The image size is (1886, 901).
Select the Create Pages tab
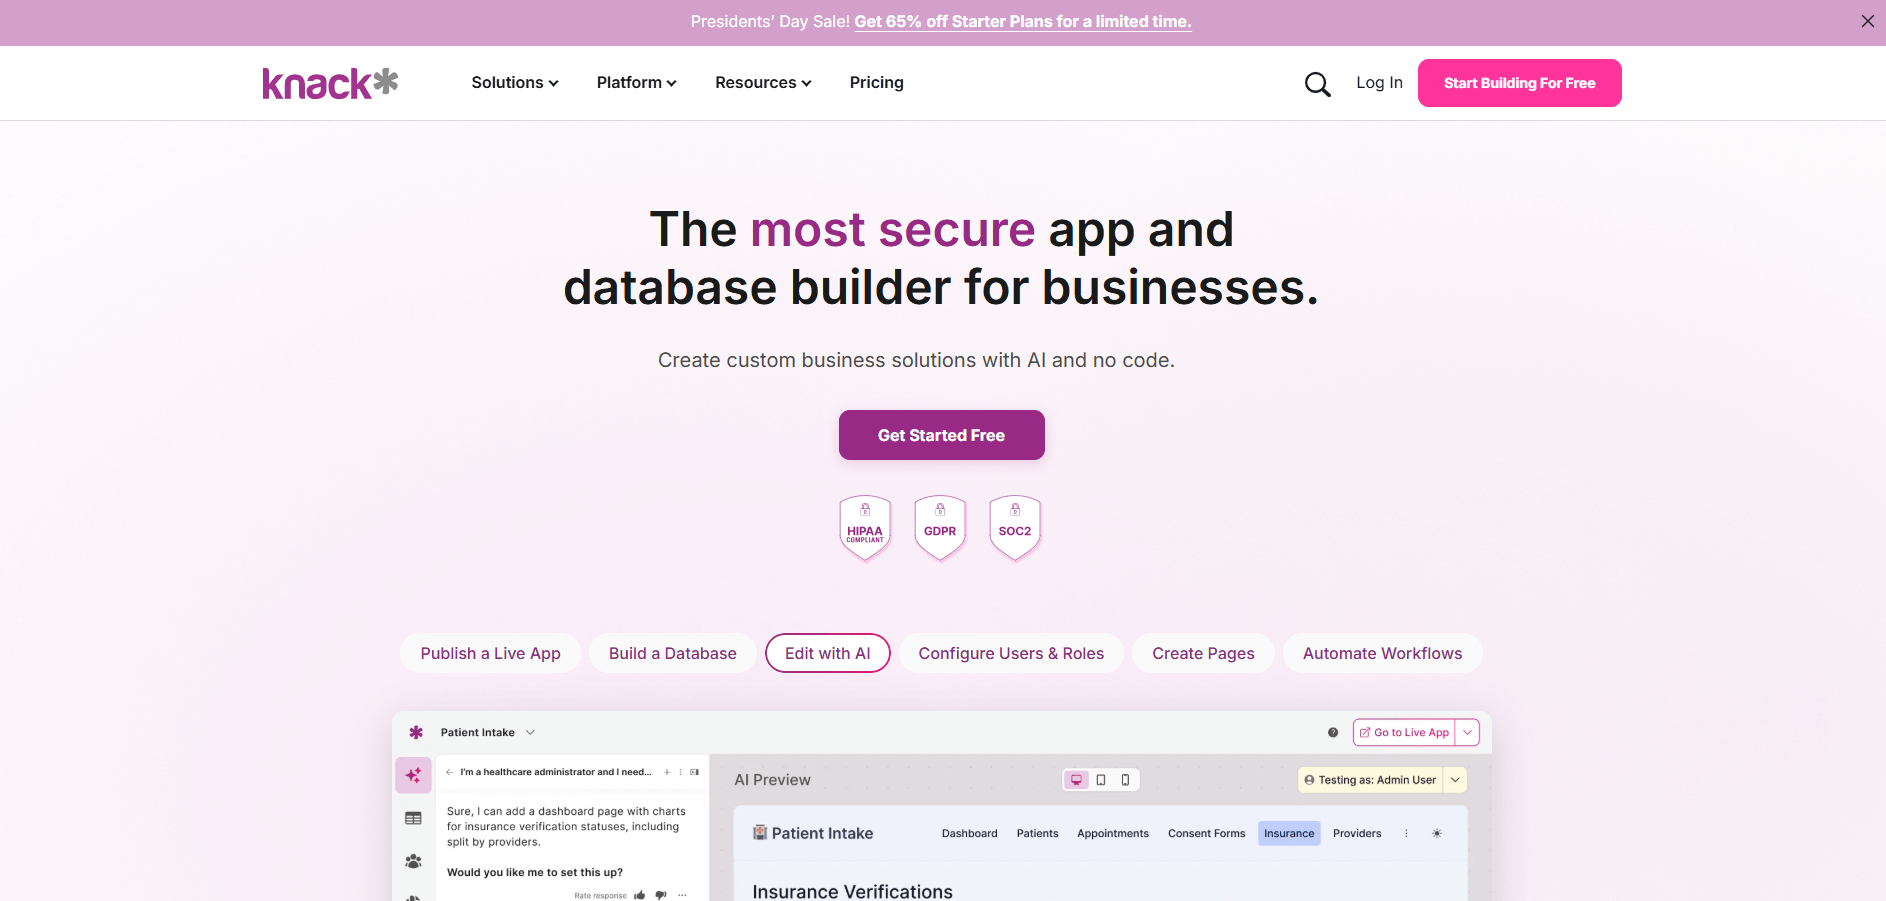pyautogui.click(x=1203, y=653)
